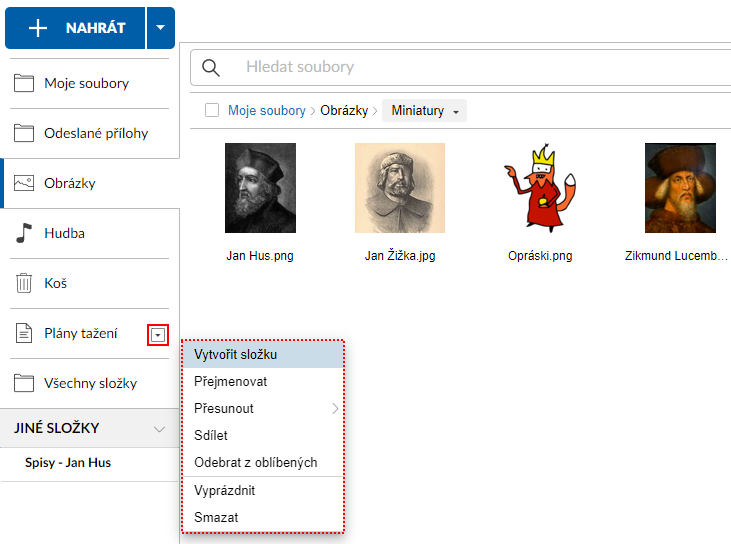Open the Opráski.png thumbnail
Image resolution: width=731 pixels, height=544 pixels.
[x=540, y=189]
